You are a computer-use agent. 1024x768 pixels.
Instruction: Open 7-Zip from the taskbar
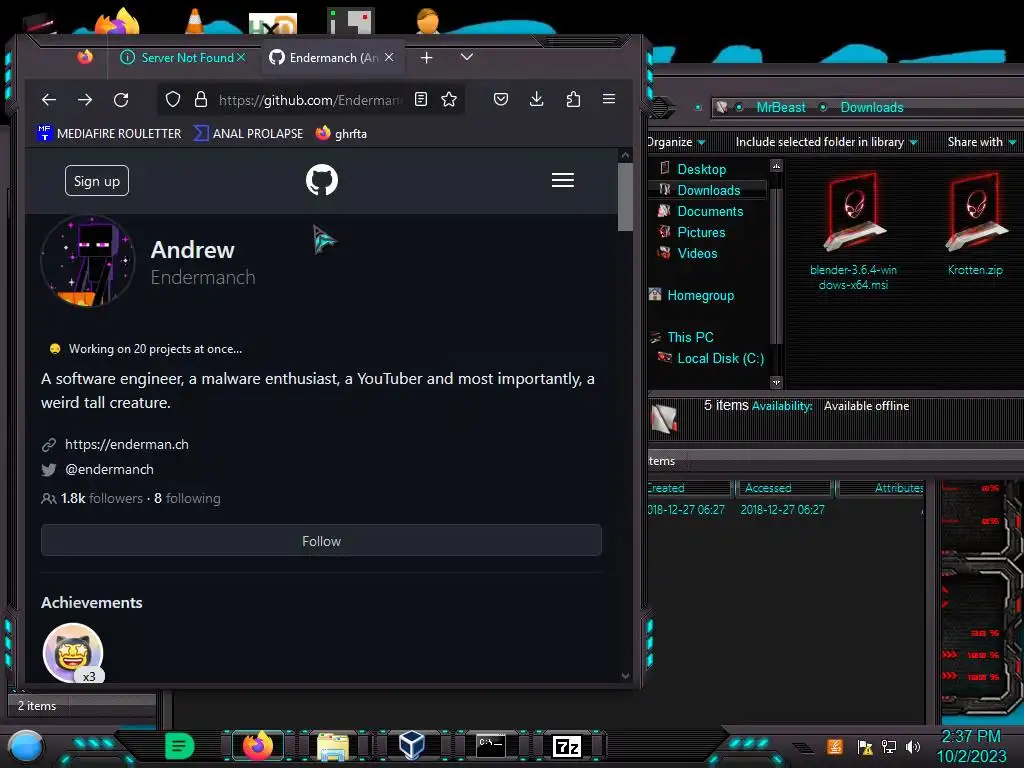pos(567,746)
